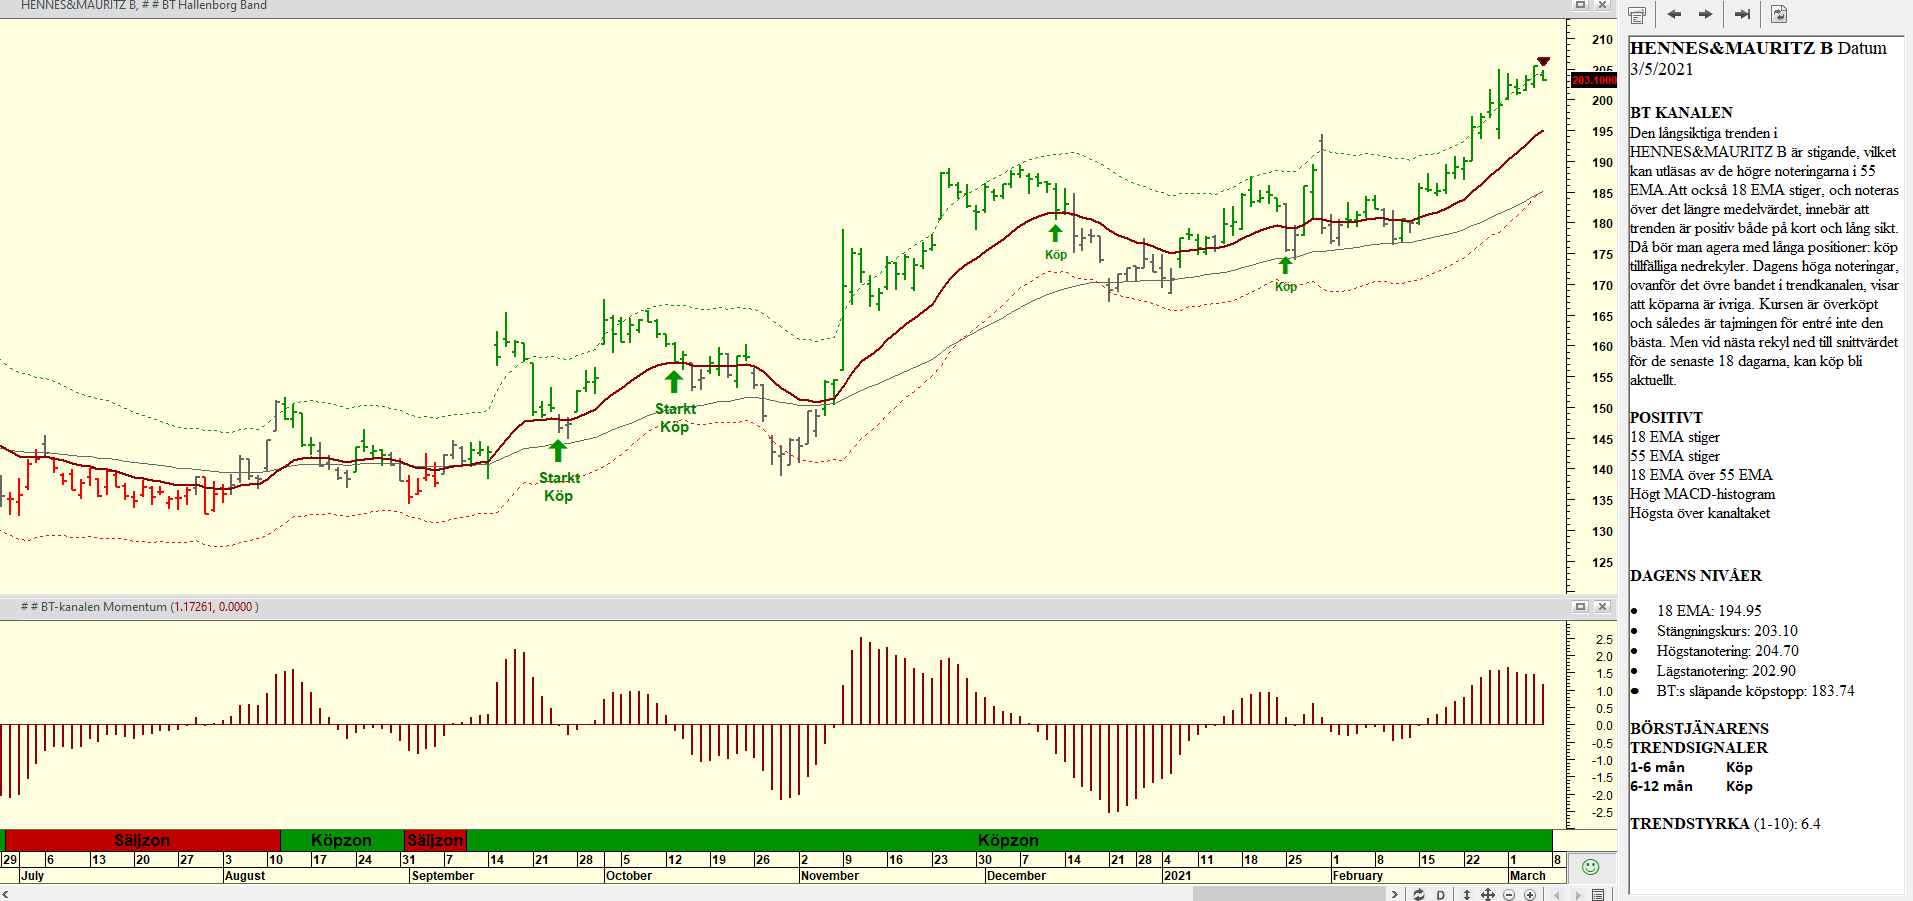Click 18 EMA över 55 EMA line
Screen dimensions: 1913x901
tap(1701, 474)
